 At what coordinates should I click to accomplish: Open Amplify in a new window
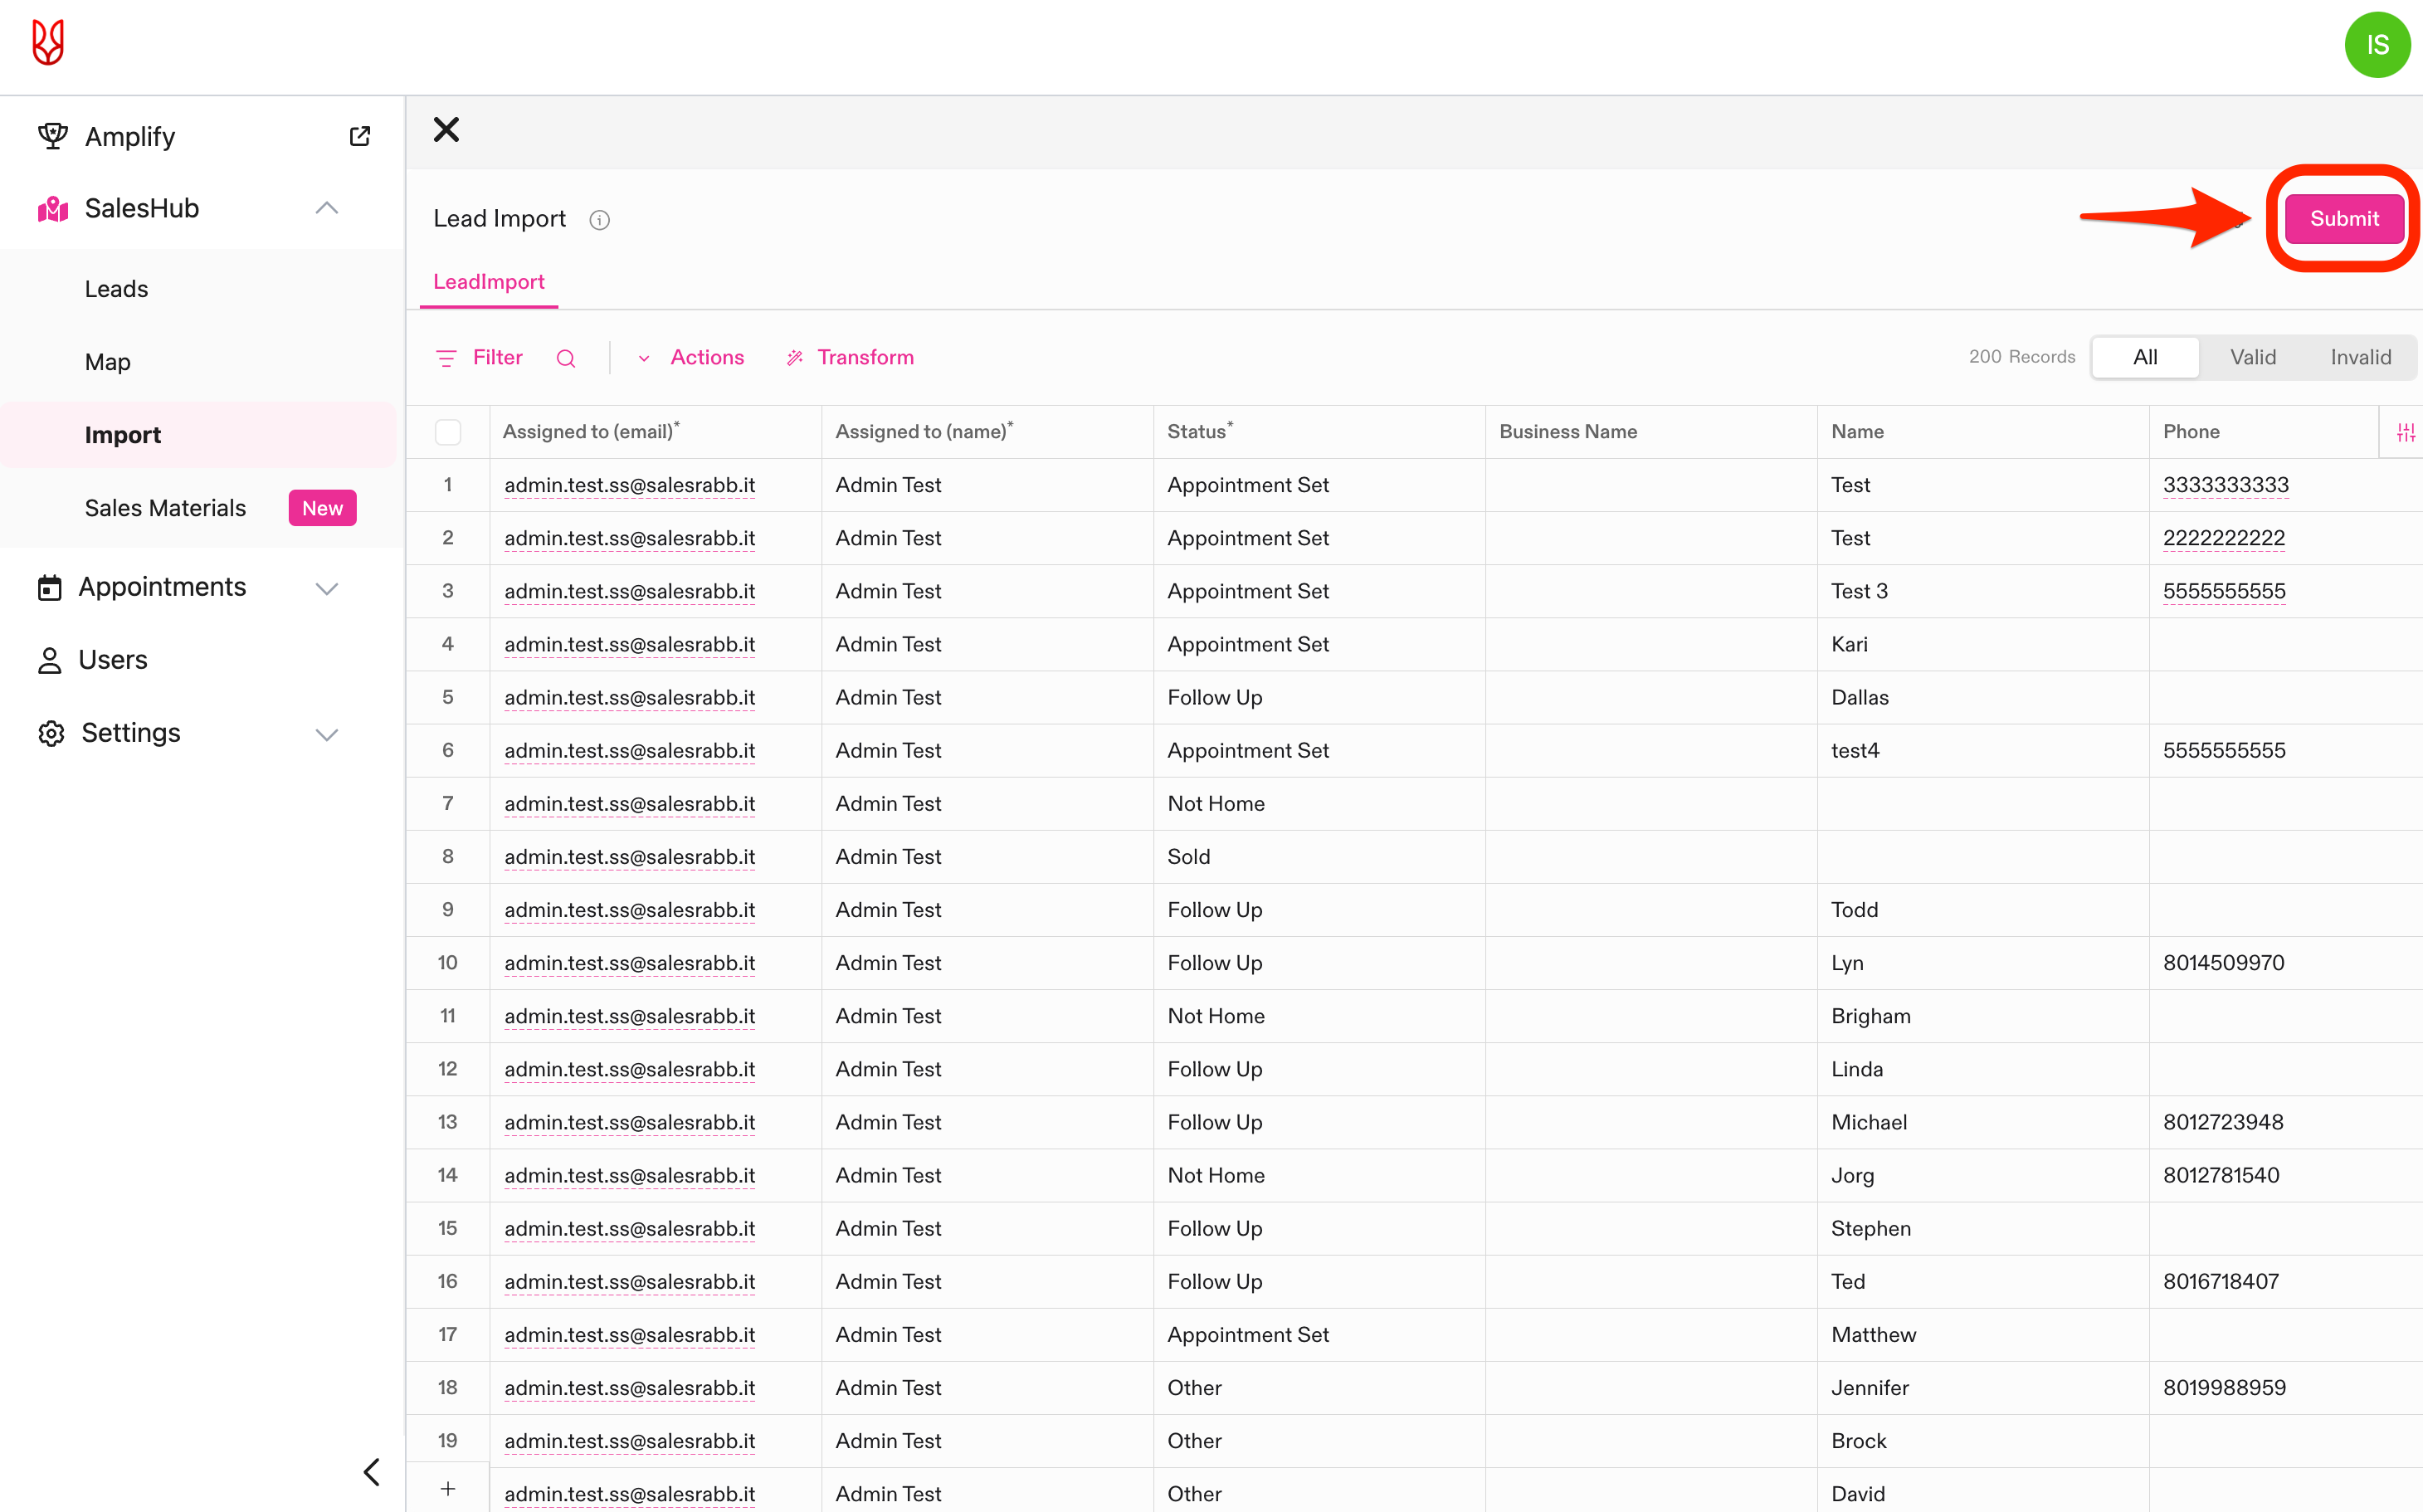coord(360,135)
